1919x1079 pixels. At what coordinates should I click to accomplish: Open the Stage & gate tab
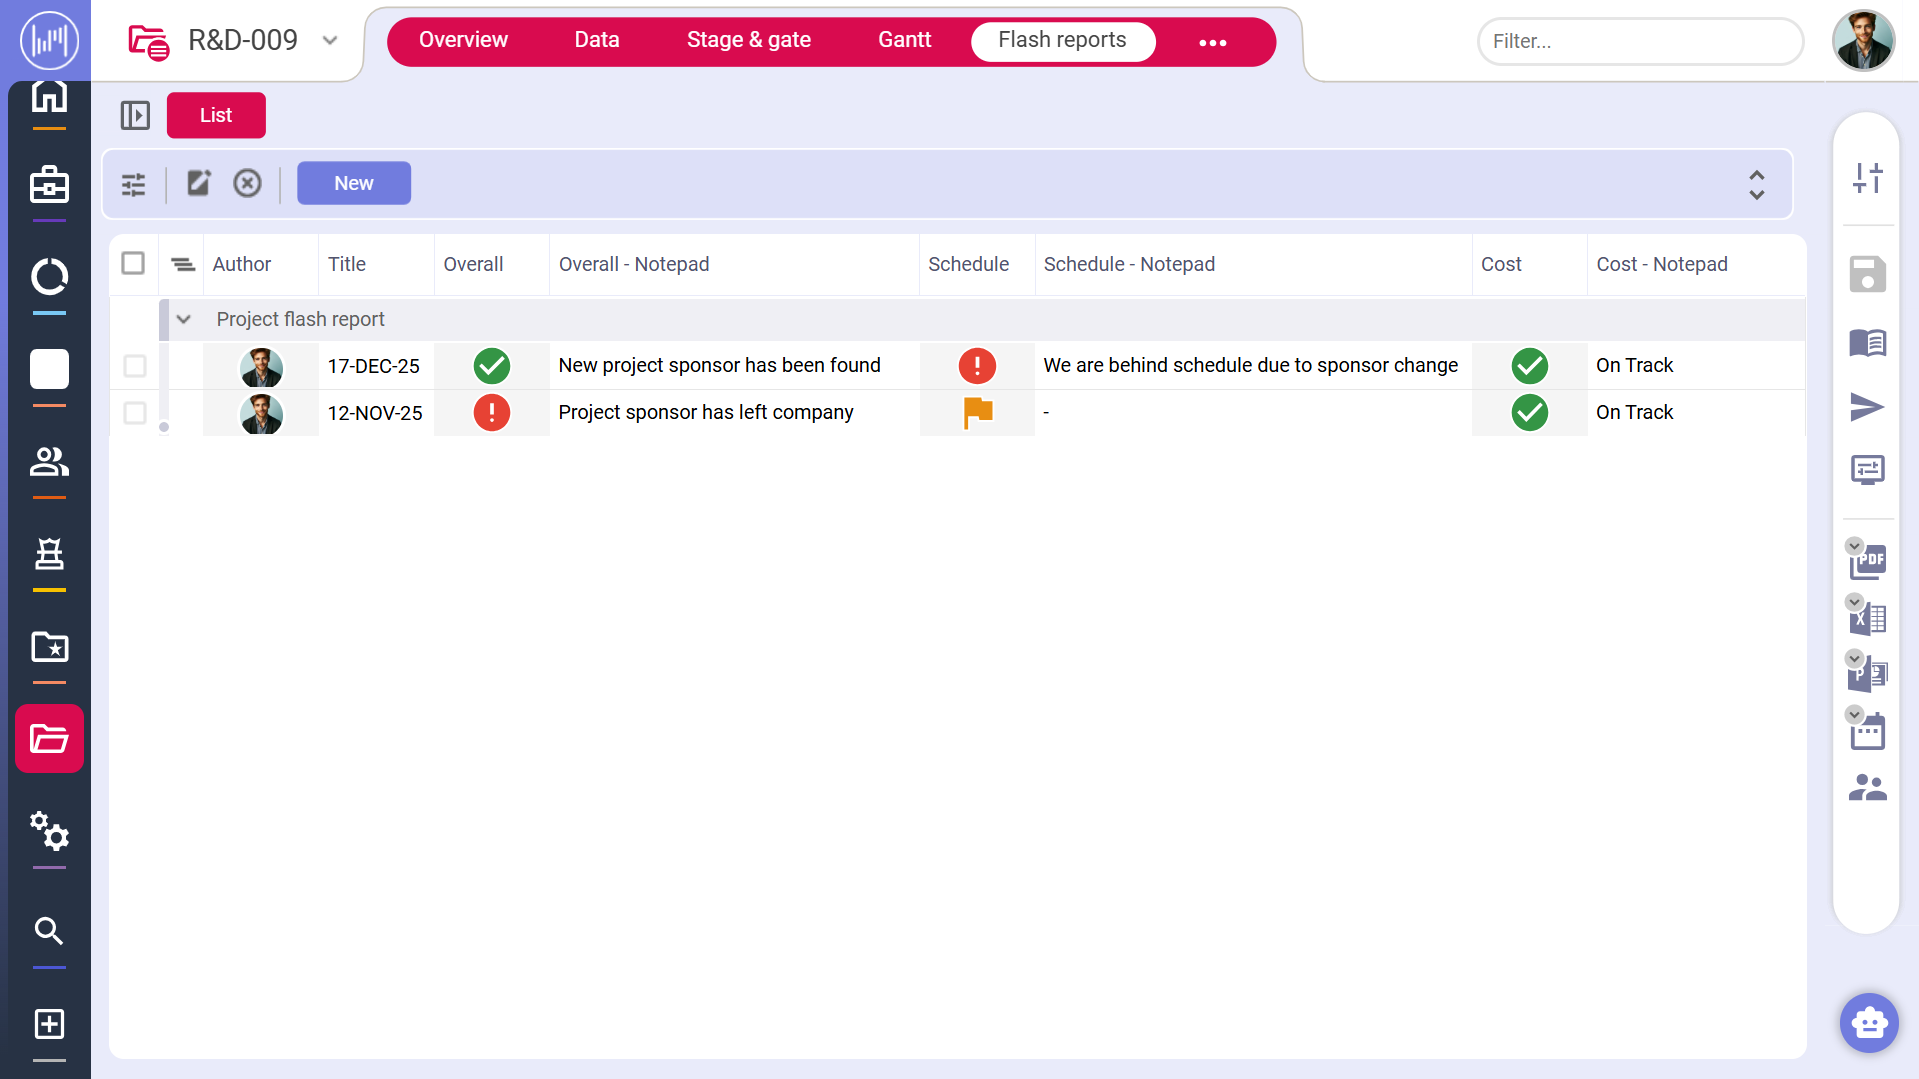tap(748, 40)
